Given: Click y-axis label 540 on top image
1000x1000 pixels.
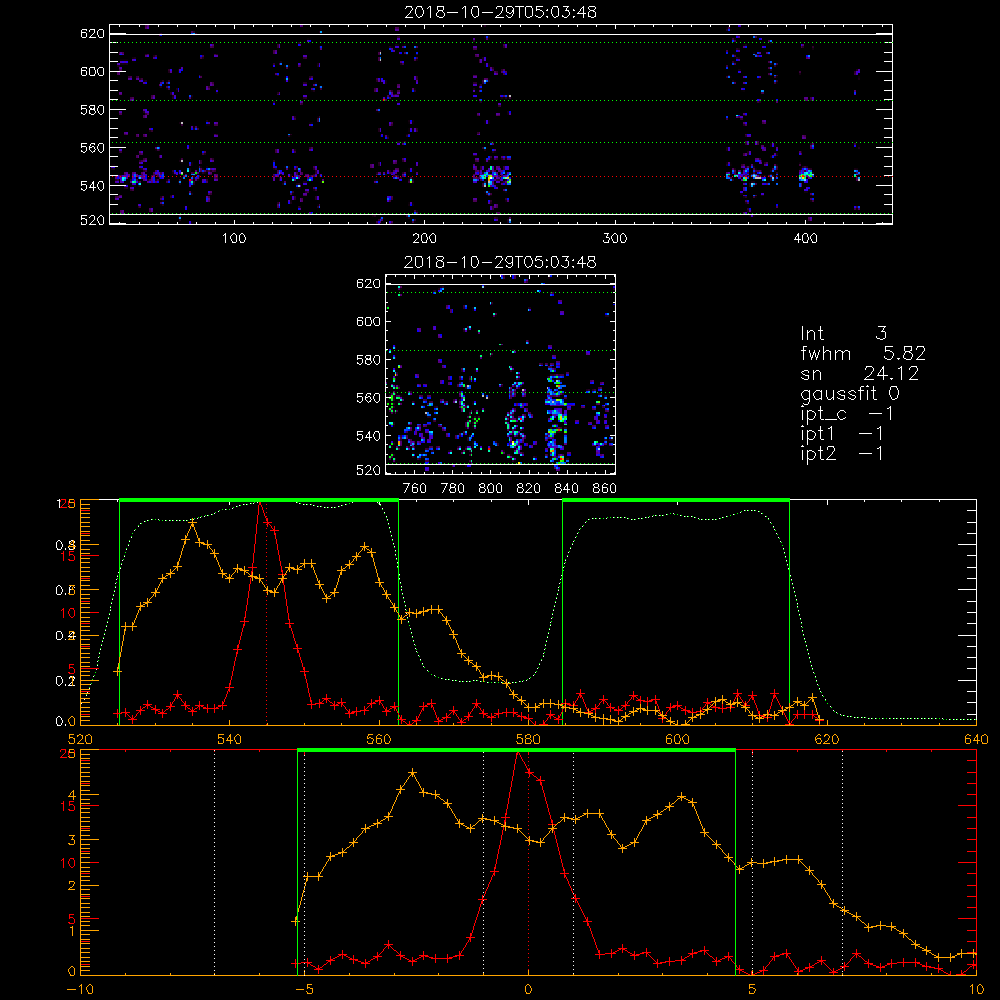Looking at the screenshot, I should click(x=92, y=186).
